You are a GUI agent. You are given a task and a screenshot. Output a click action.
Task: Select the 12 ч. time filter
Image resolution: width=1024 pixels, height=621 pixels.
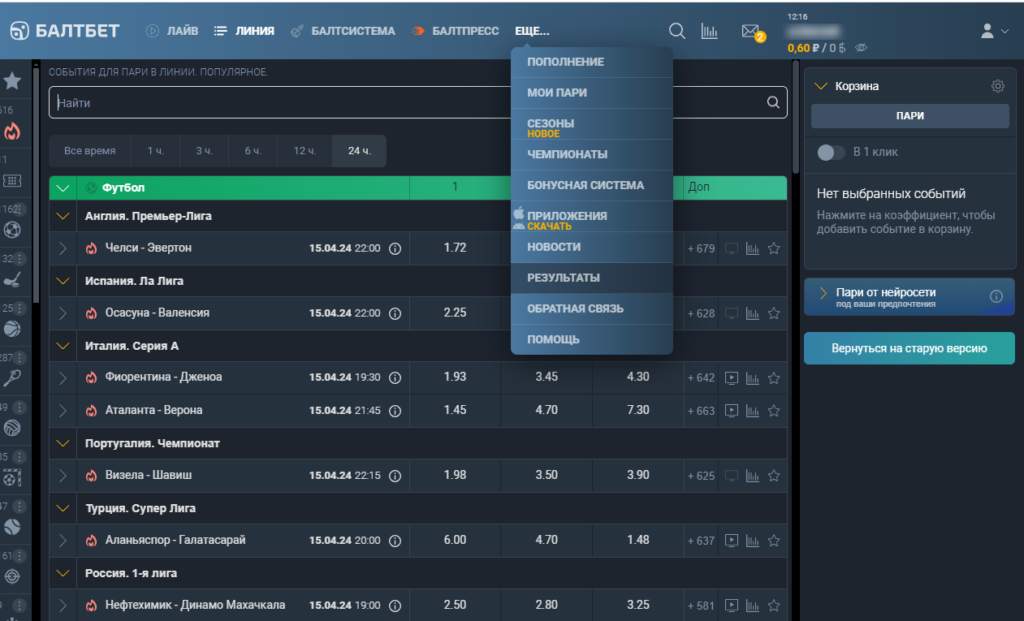pyautogui.click(x=304, y=151)
